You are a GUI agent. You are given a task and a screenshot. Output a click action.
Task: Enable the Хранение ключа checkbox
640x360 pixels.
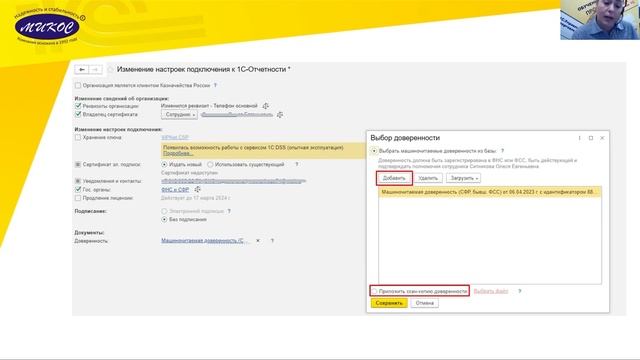tap(78, 138)
